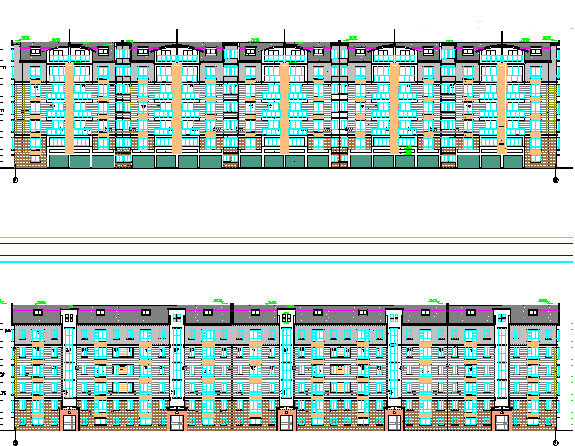The width and height of the screenshot is (575, 446).
Task: Click right axis bubble under lower elevation
Action: [556, 443]
